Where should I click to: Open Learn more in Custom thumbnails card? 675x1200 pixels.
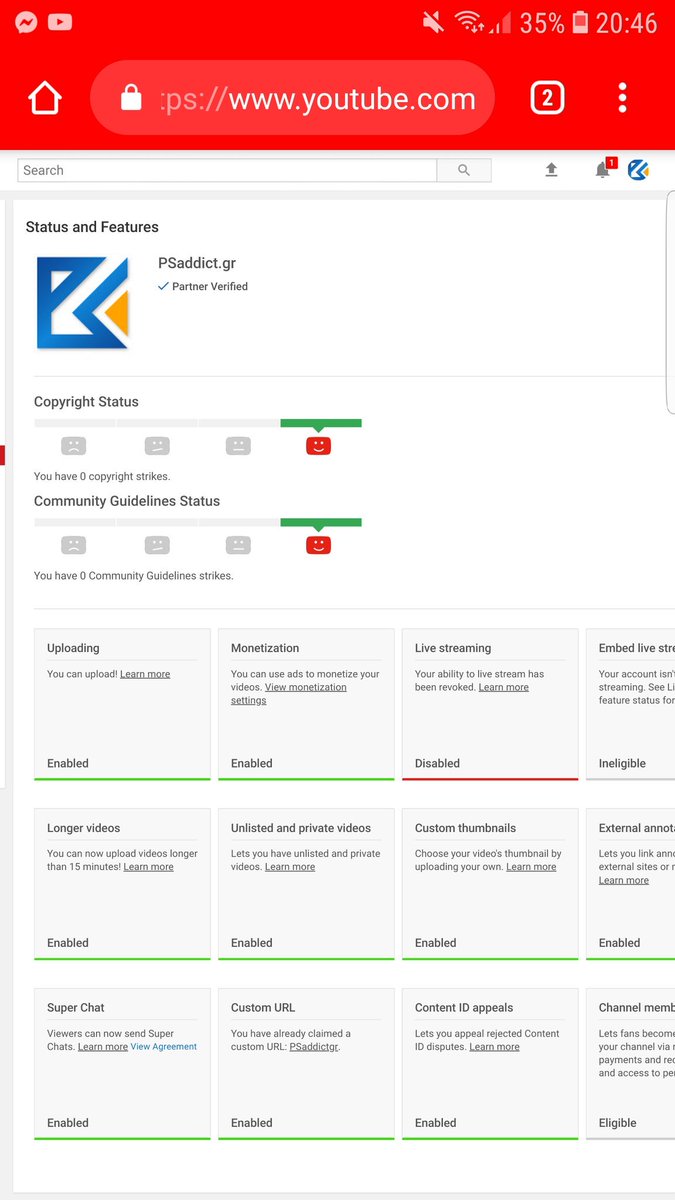[531, 867]
